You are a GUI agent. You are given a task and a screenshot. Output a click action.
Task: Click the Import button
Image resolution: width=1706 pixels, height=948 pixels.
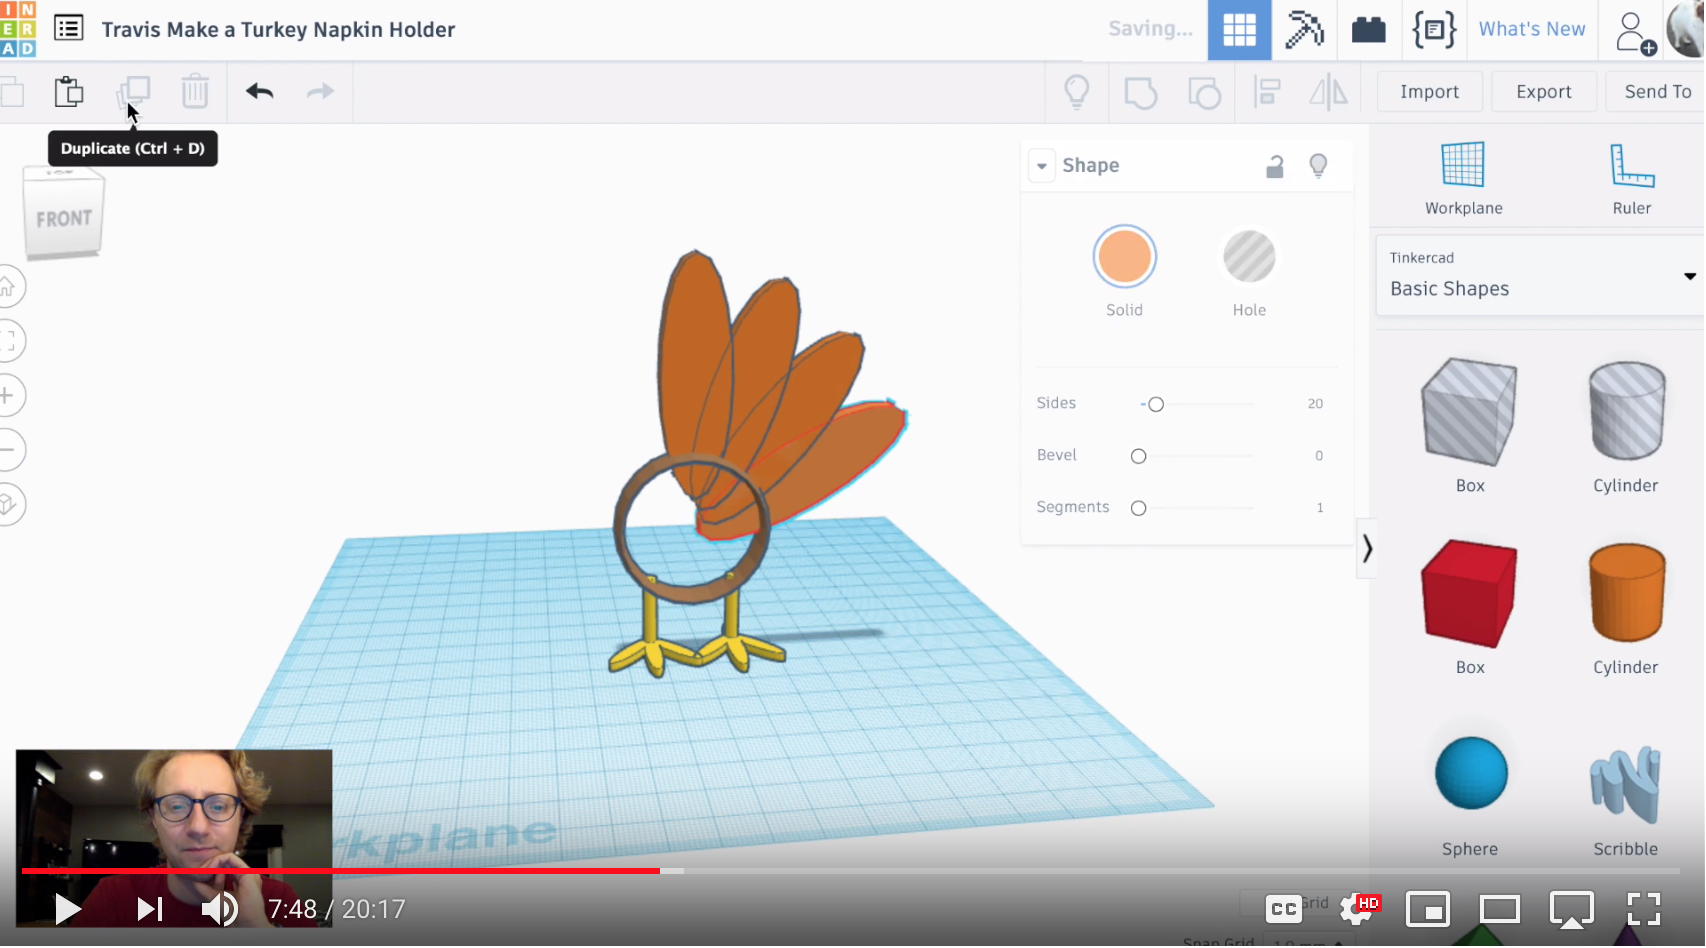(1429, 91)
